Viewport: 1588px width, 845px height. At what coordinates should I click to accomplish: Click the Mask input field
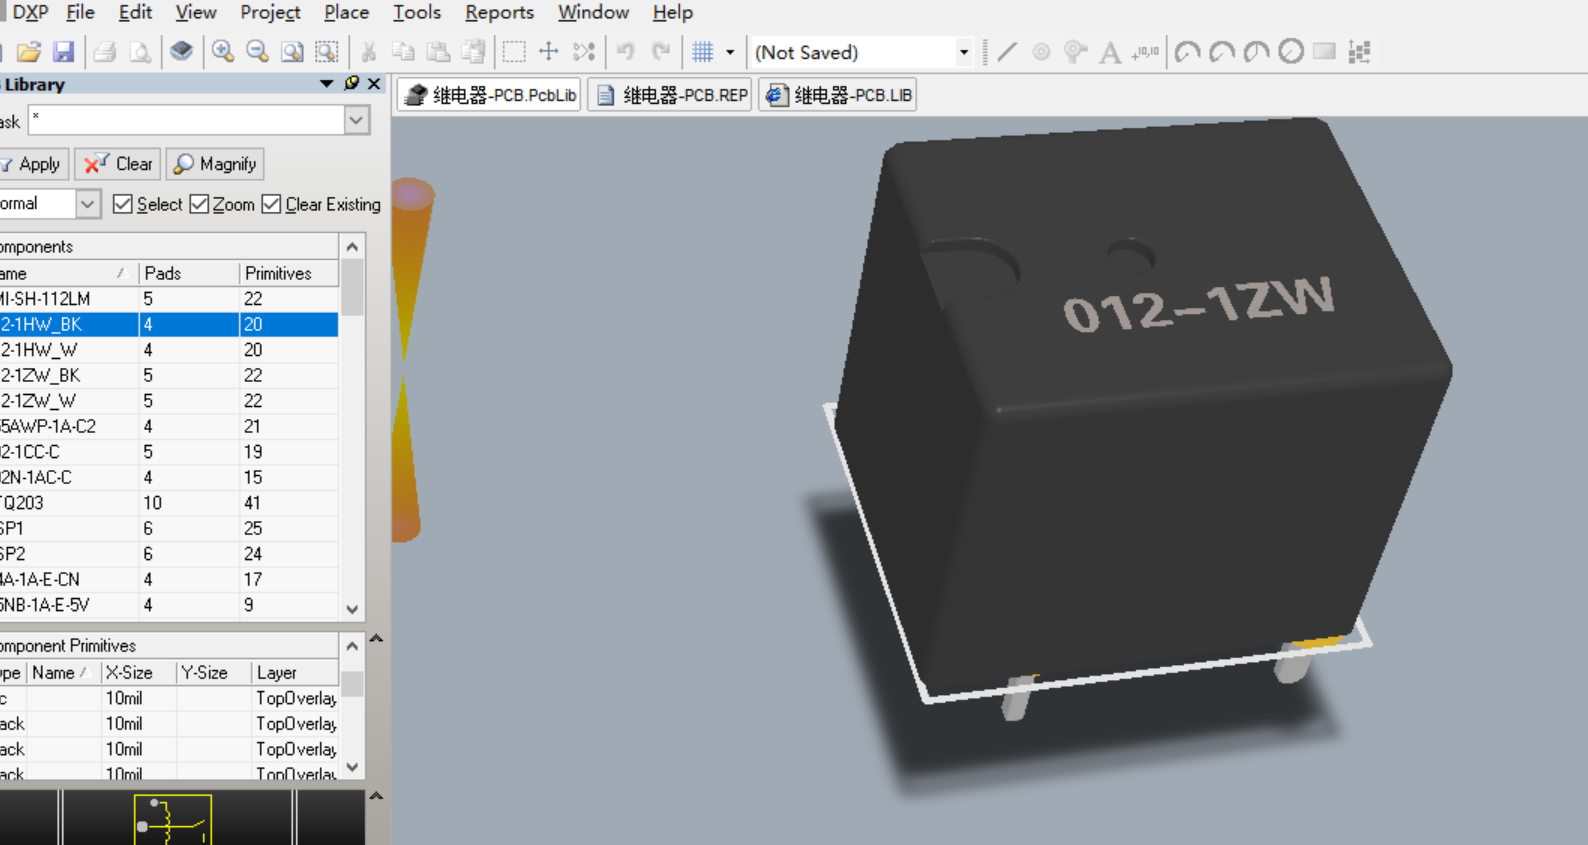[186, 121]
